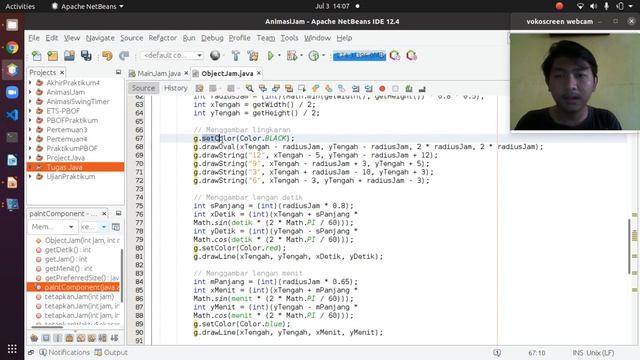Expand the UjianPraktikum project node

click(30, 177)
